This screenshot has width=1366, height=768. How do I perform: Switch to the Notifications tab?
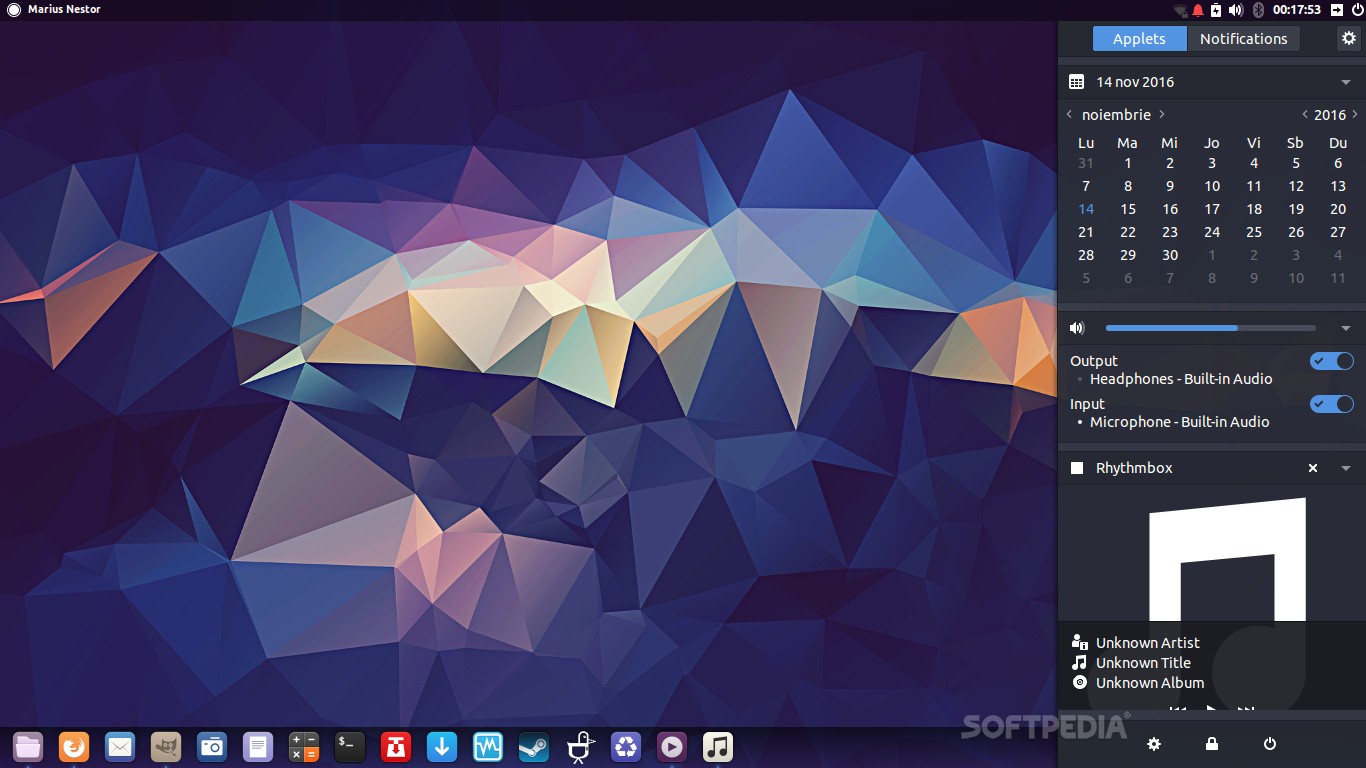point(1243,38)
